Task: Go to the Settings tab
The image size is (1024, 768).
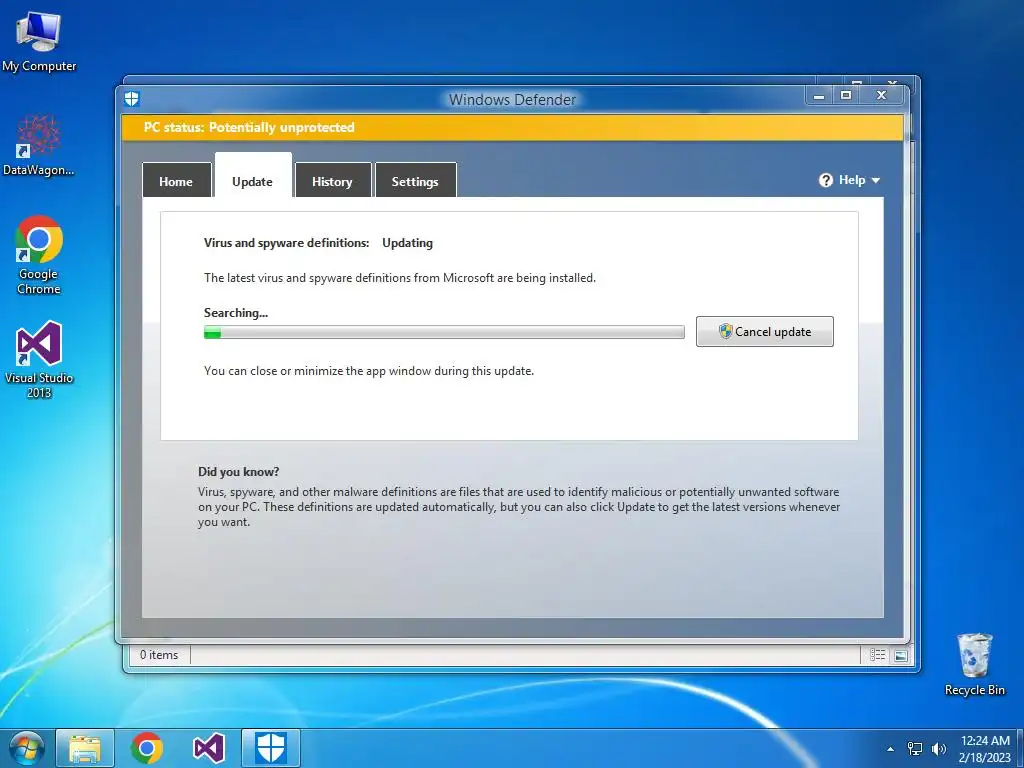Action: point(415,181)
